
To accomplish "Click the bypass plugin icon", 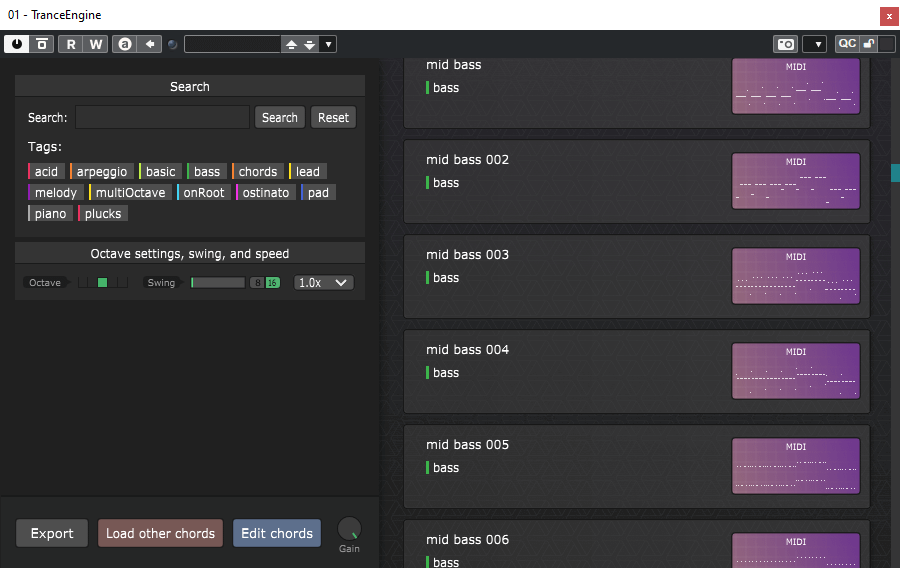I will tap(42, 44).
